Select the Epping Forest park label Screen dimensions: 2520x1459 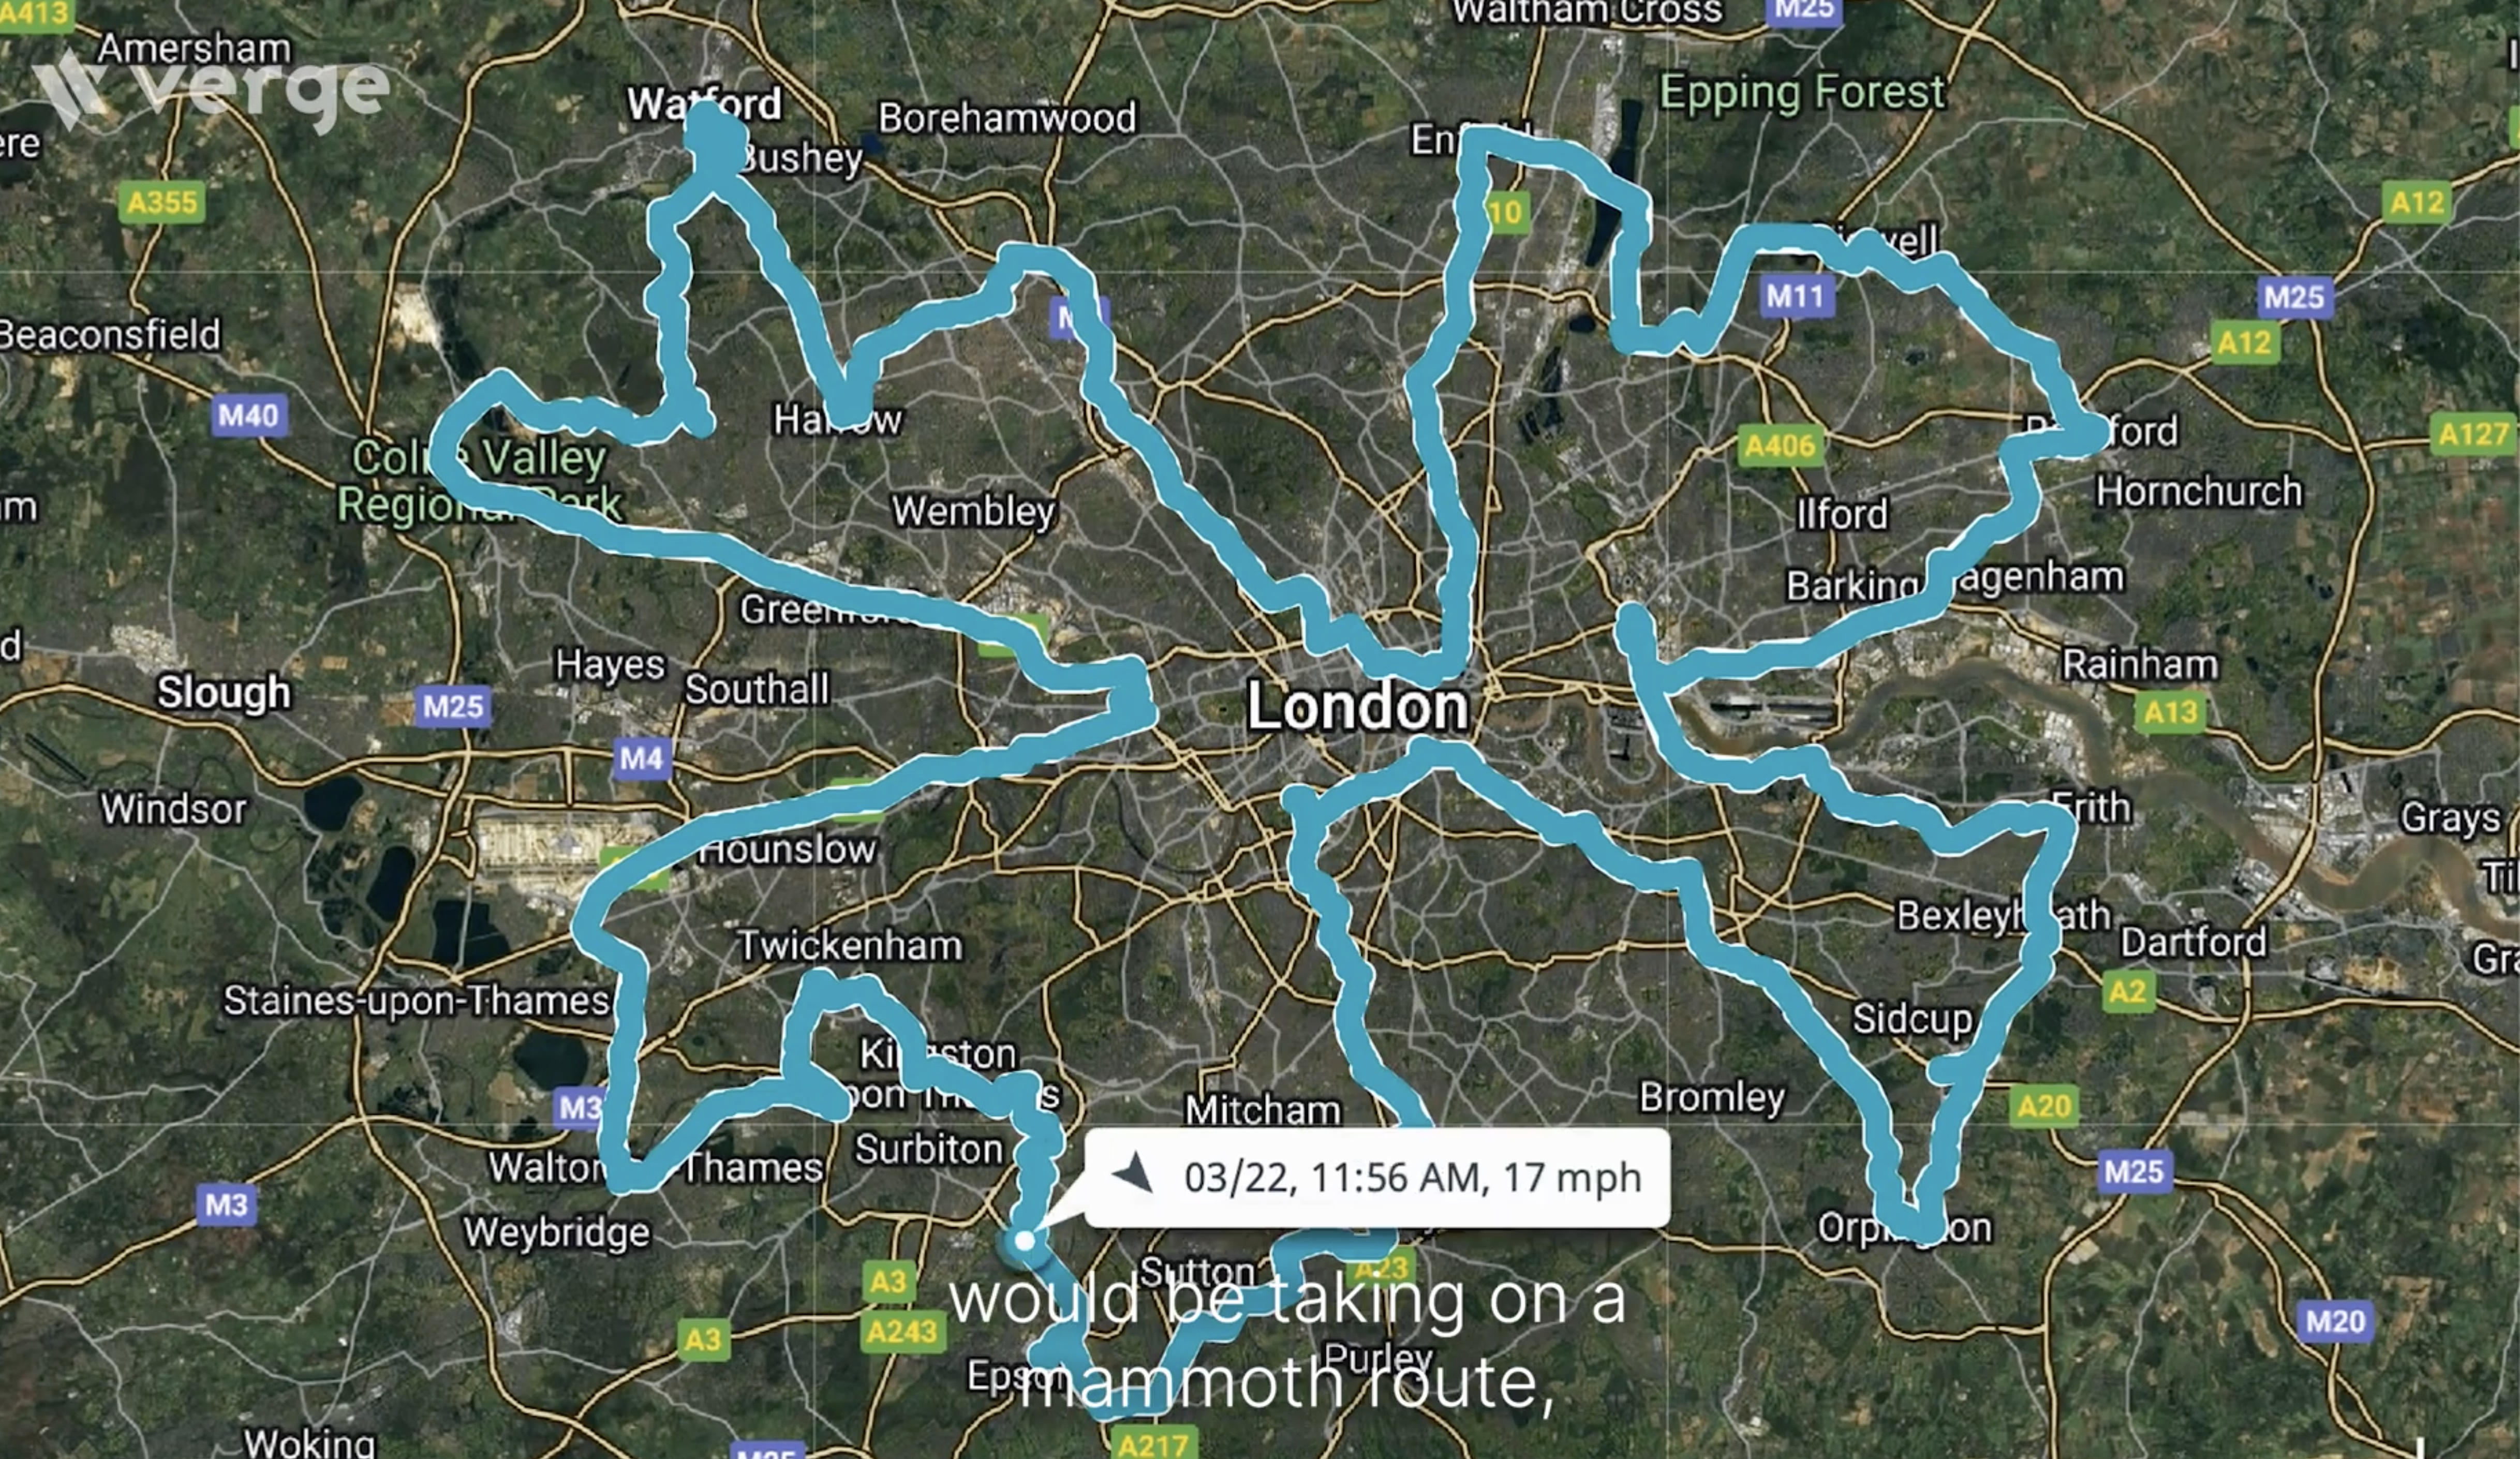[x=1802, y=92]
